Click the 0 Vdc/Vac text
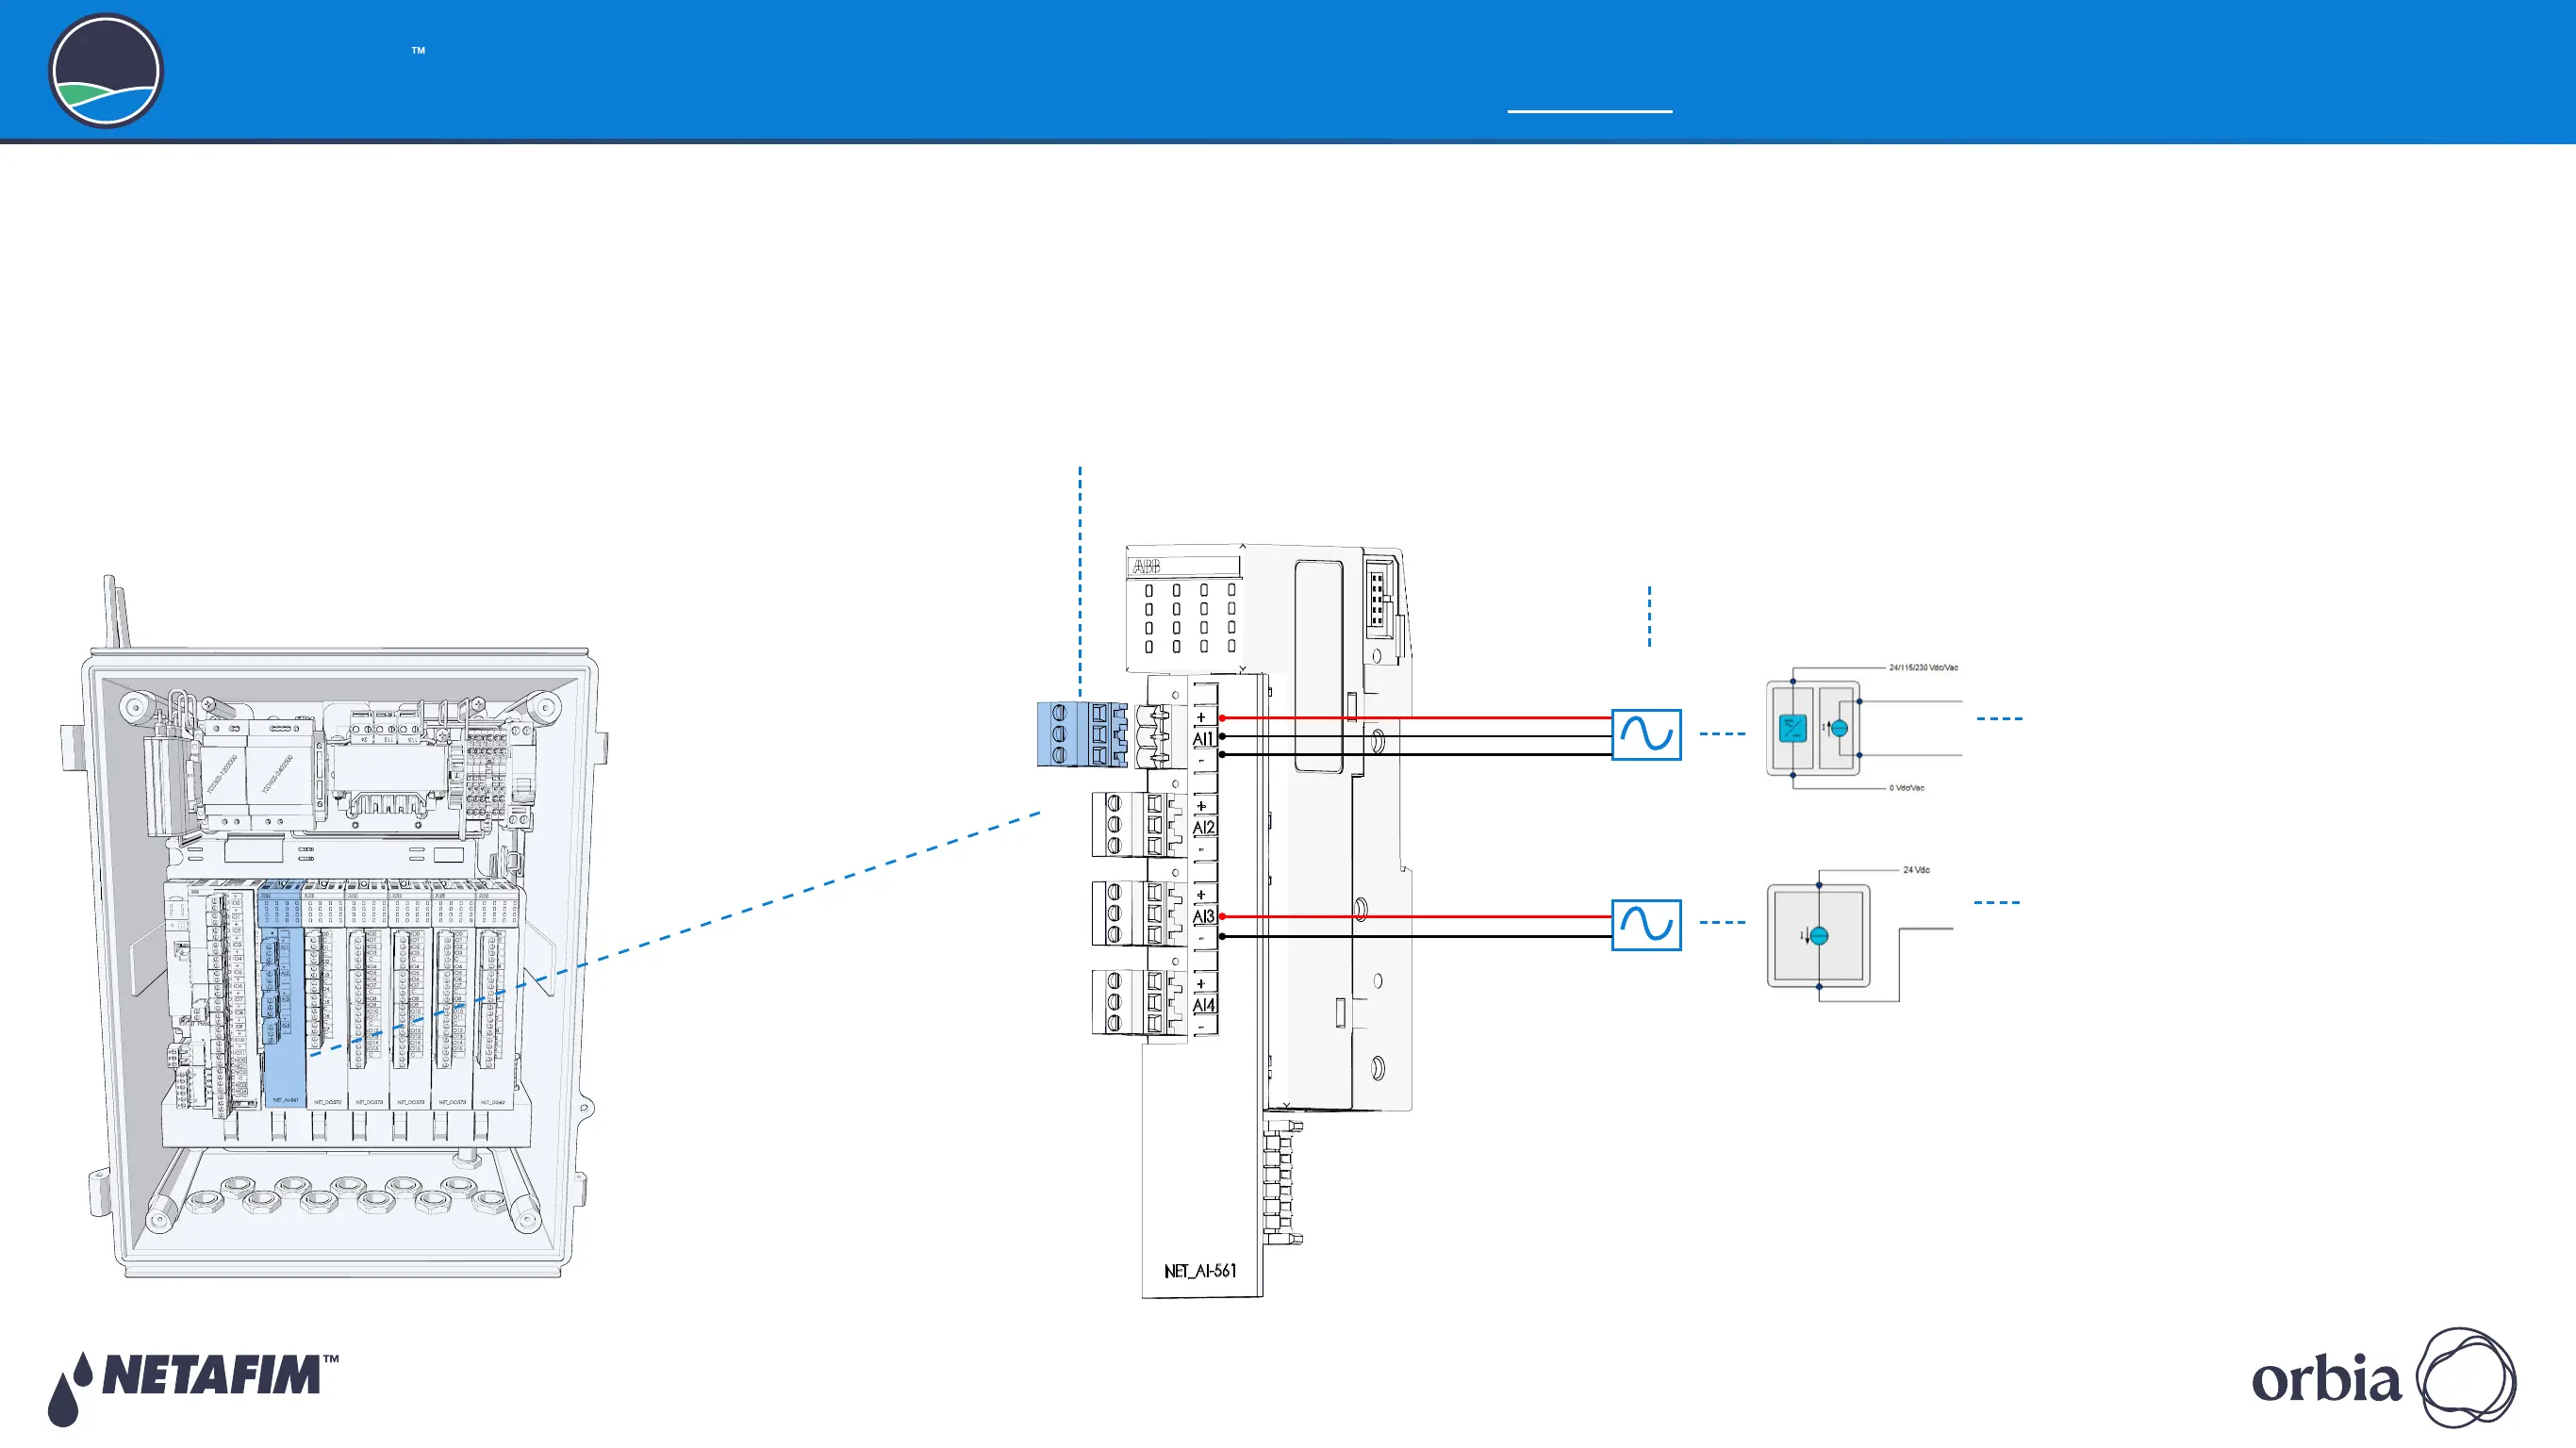Viewport: 2576px width, 1448px height. pos(1906,788)
